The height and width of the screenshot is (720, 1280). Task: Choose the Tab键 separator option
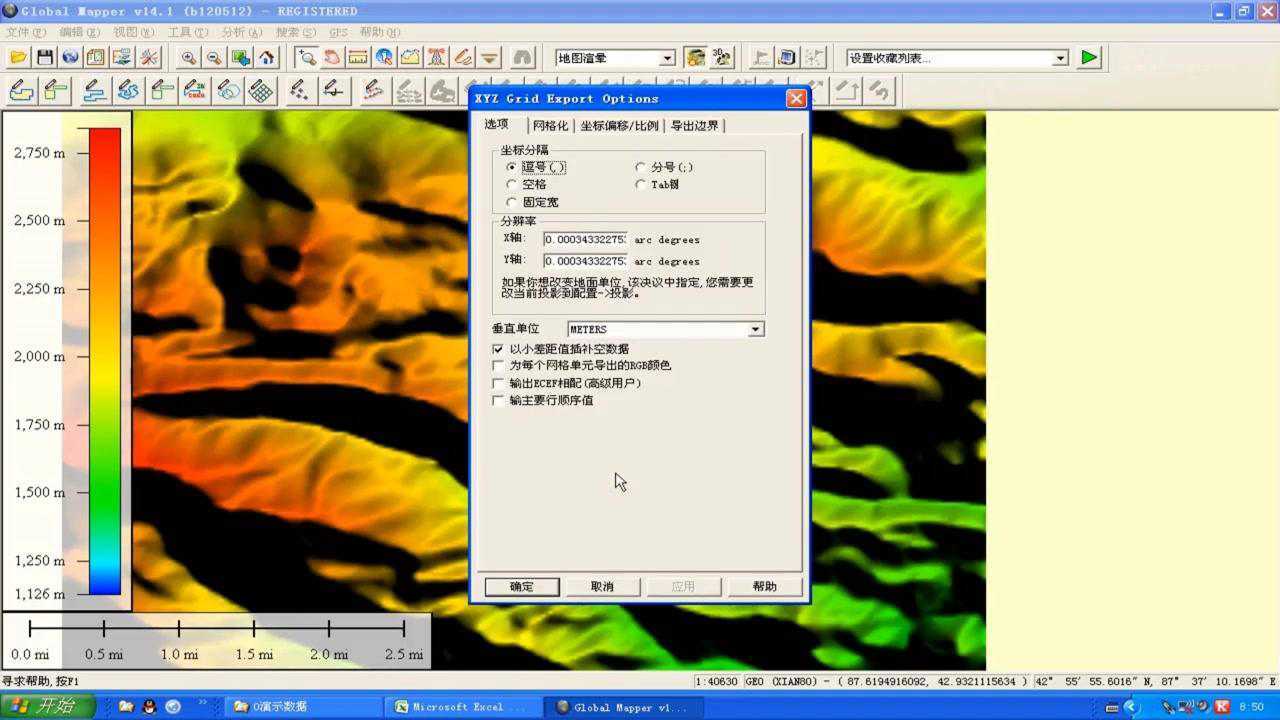click(x=640, y=184)
